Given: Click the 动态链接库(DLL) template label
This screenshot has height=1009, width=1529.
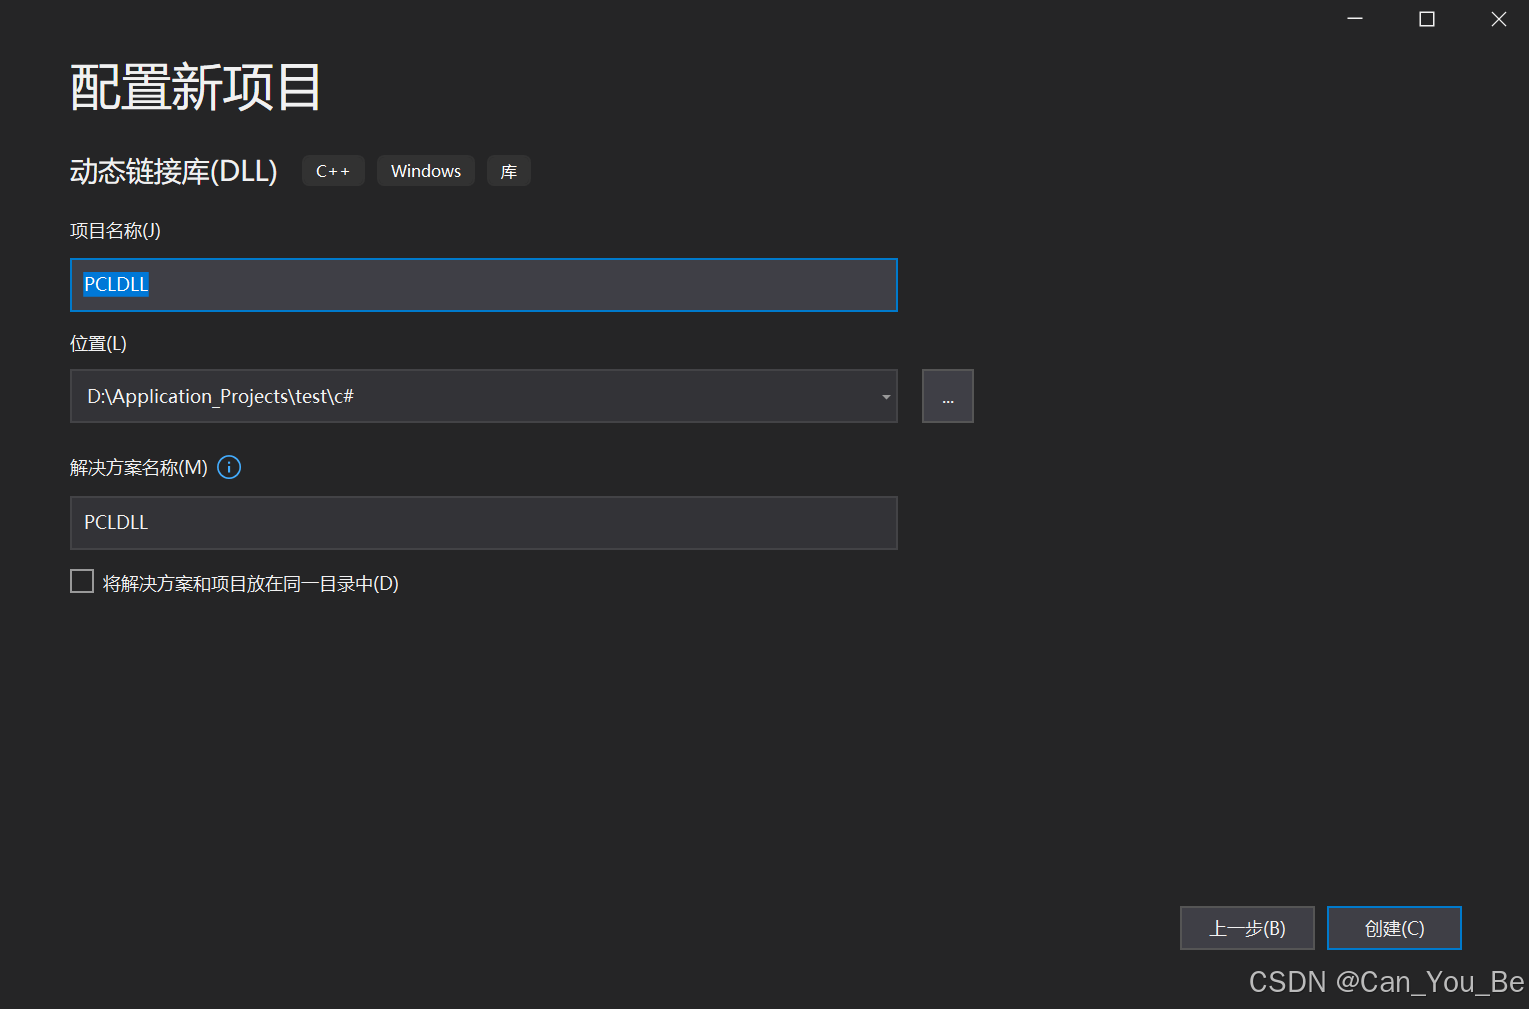Looking at the screenshot, I should coord(172,170).
